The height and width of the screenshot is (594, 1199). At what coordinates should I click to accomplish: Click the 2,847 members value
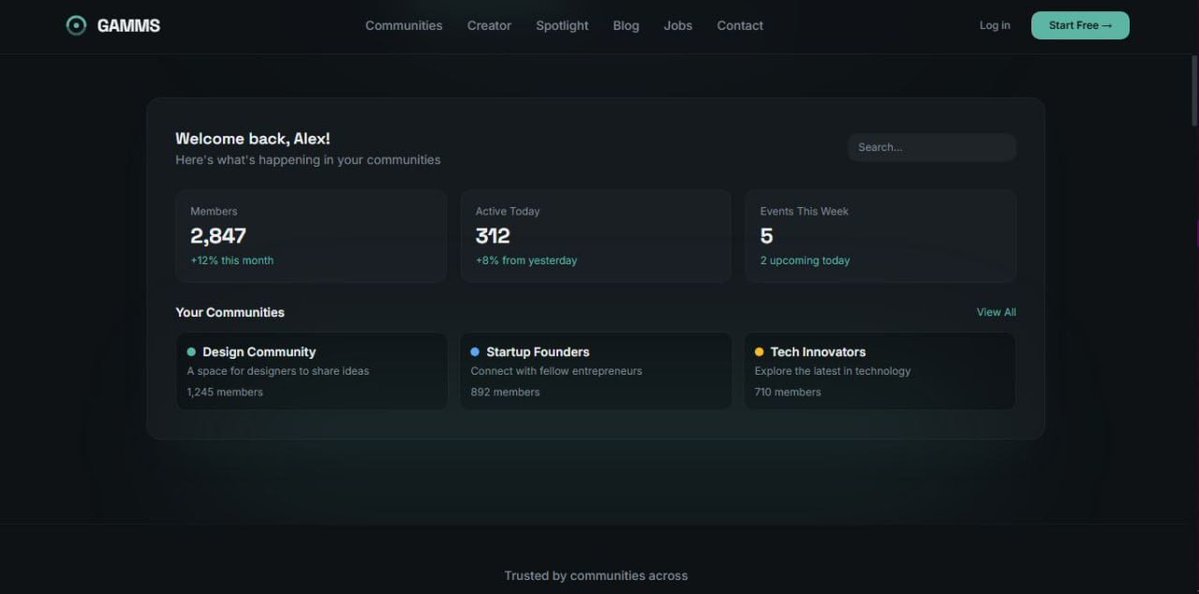tap(218, 235)
